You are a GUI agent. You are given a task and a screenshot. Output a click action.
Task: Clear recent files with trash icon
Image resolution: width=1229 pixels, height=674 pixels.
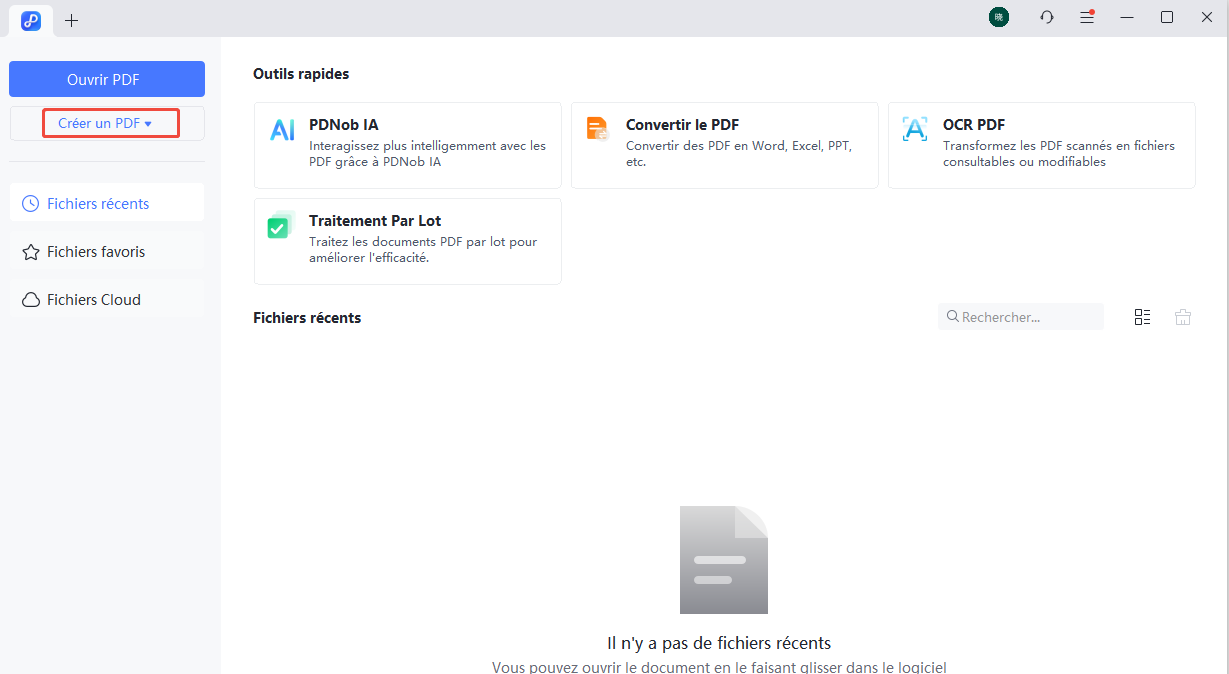tap(1183, 316)
